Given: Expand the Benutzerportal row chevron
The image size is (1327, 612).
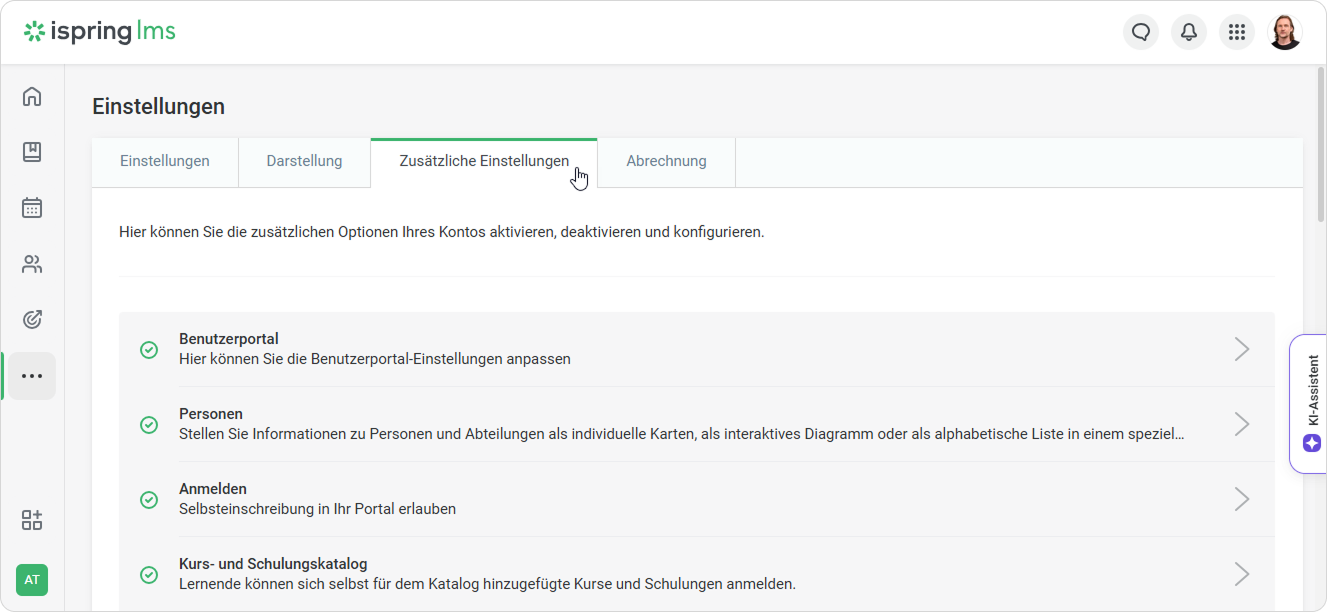Looking at the screenshot, I should pyautogui.click(x=1241, y=349).
